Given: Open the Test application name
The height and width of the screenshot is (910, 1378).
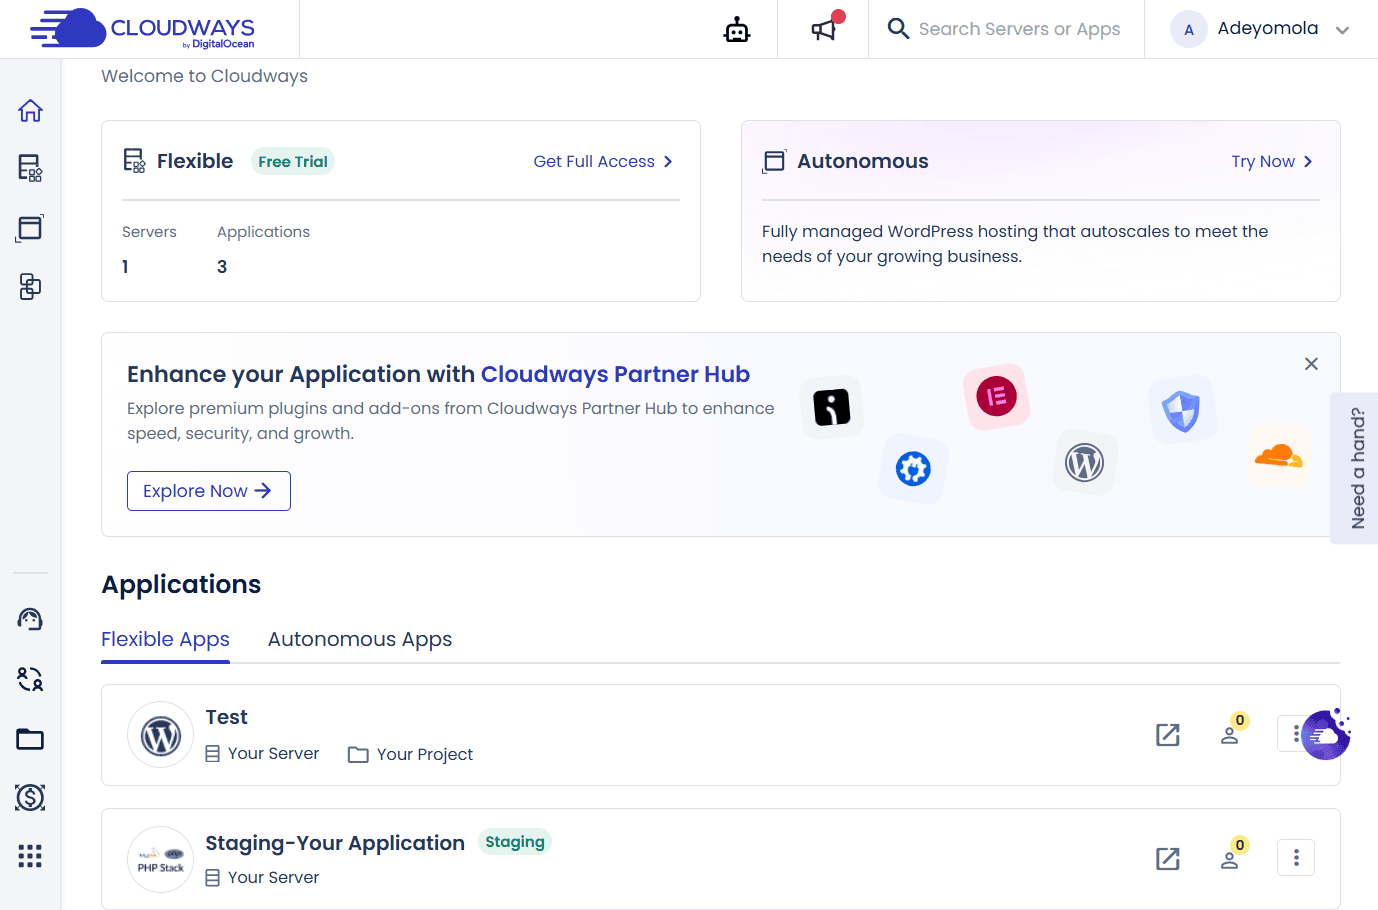Looking at the screenshot, I should pyautogui.click(x=227, y=717).
